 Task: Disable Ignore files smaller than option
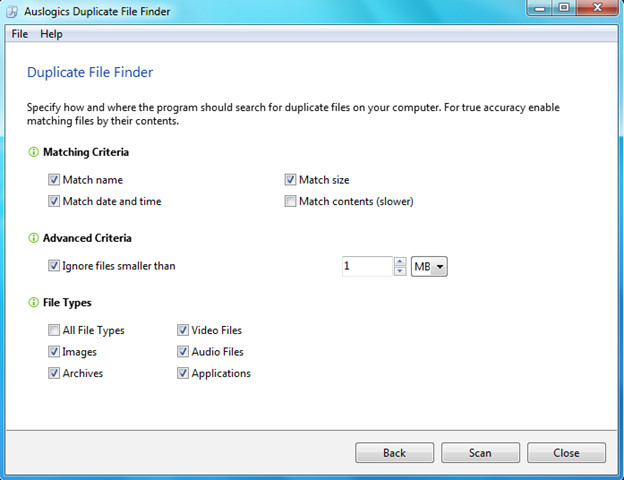click(x=54, y=266)
